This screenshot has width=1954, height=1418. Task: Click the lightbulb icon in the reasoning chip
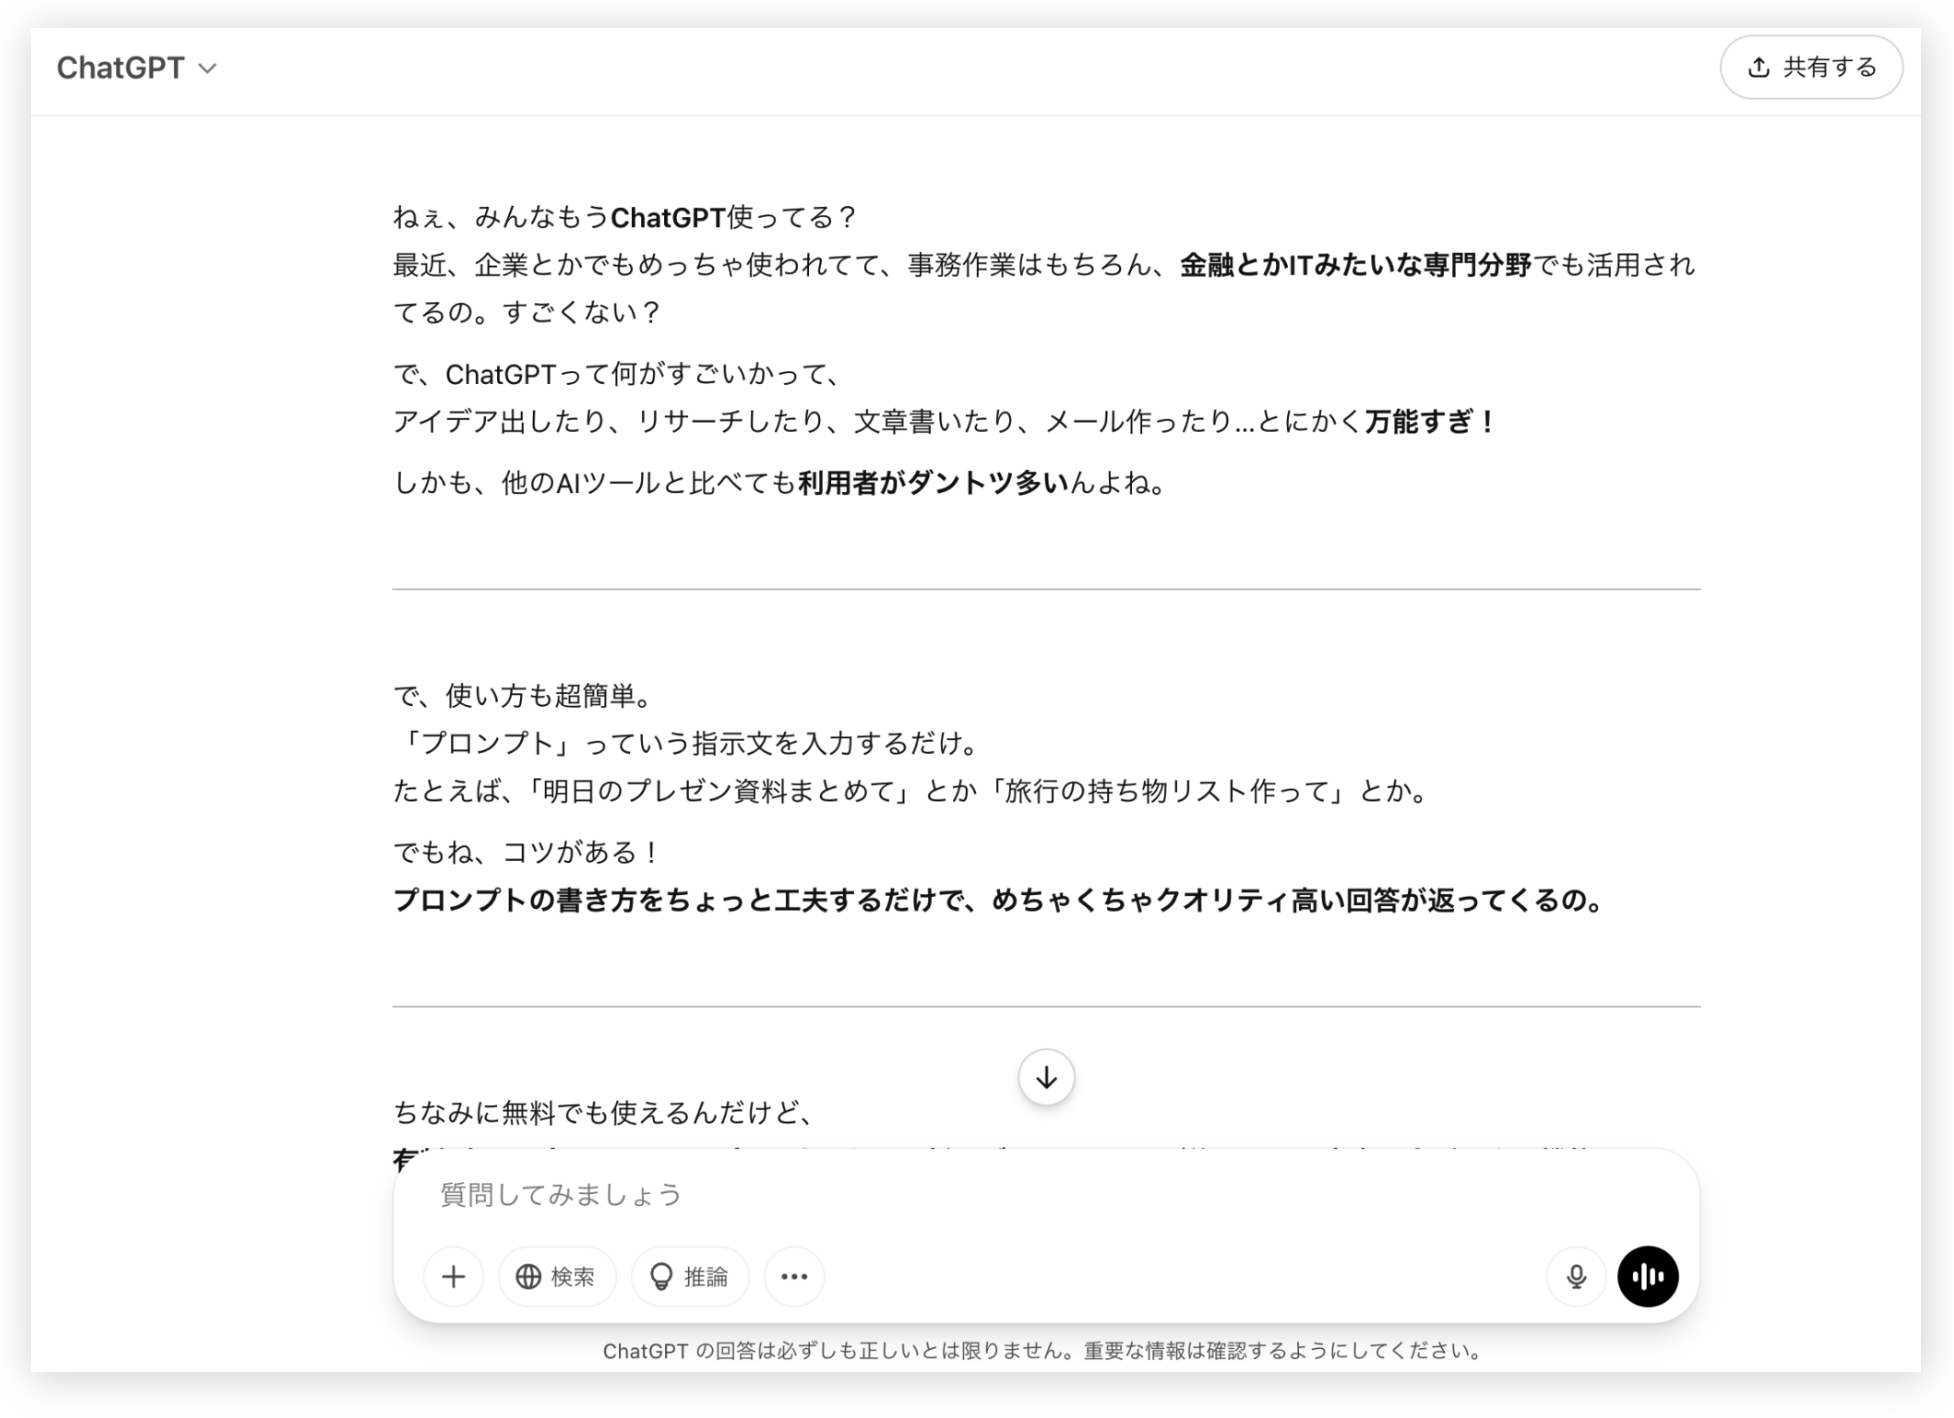(x=661, y=1276)
